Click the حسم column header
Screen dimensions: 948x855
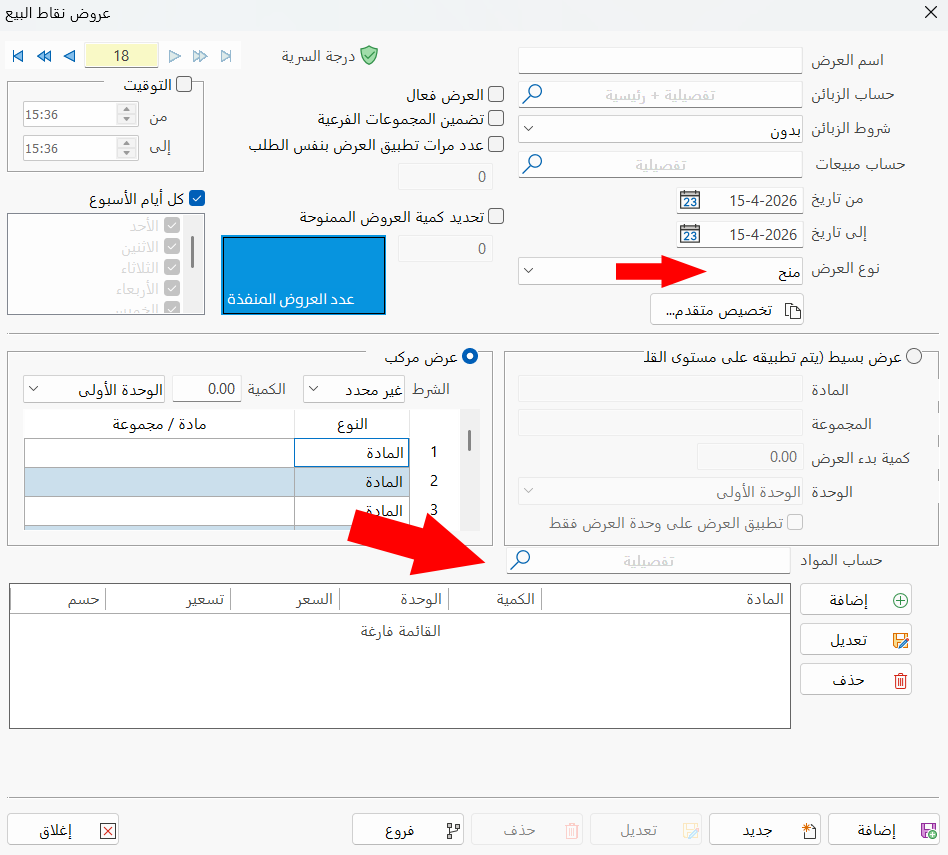coord(58,599)
